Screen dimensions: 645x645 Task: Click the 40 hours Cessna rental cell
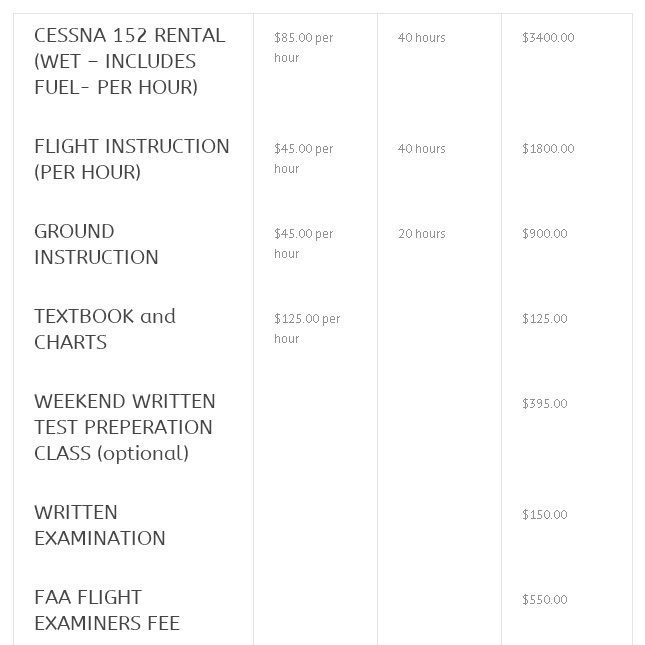422,37
